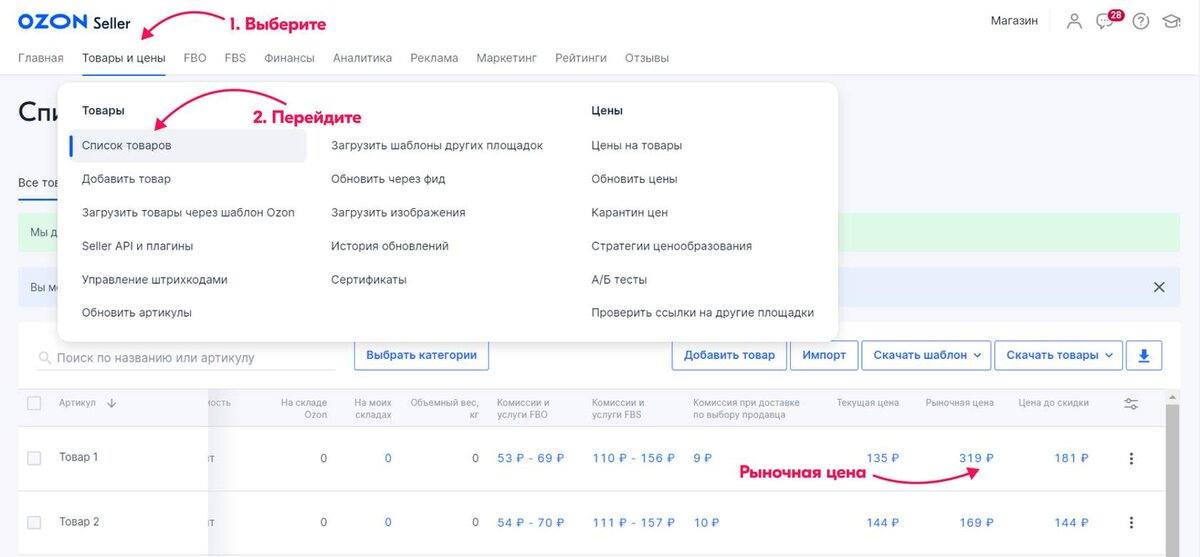Open the FBO menu tab

195,58
